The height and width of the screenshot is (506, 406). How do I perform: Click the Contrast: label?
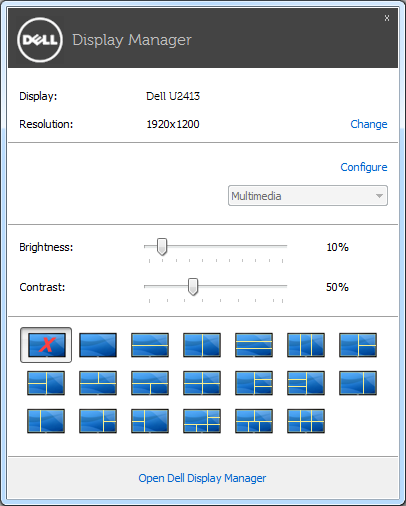coord(42,287)
